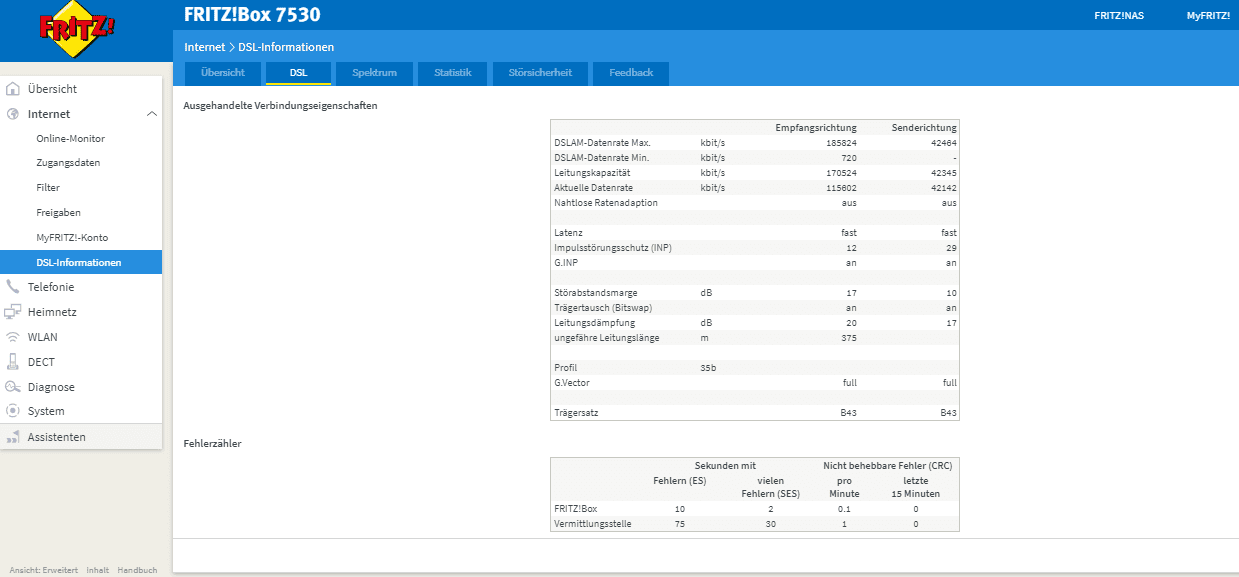Select DSL-Informationen submenu item
This screenshot has height=577, width=1239.
click(x=81, y=262)
